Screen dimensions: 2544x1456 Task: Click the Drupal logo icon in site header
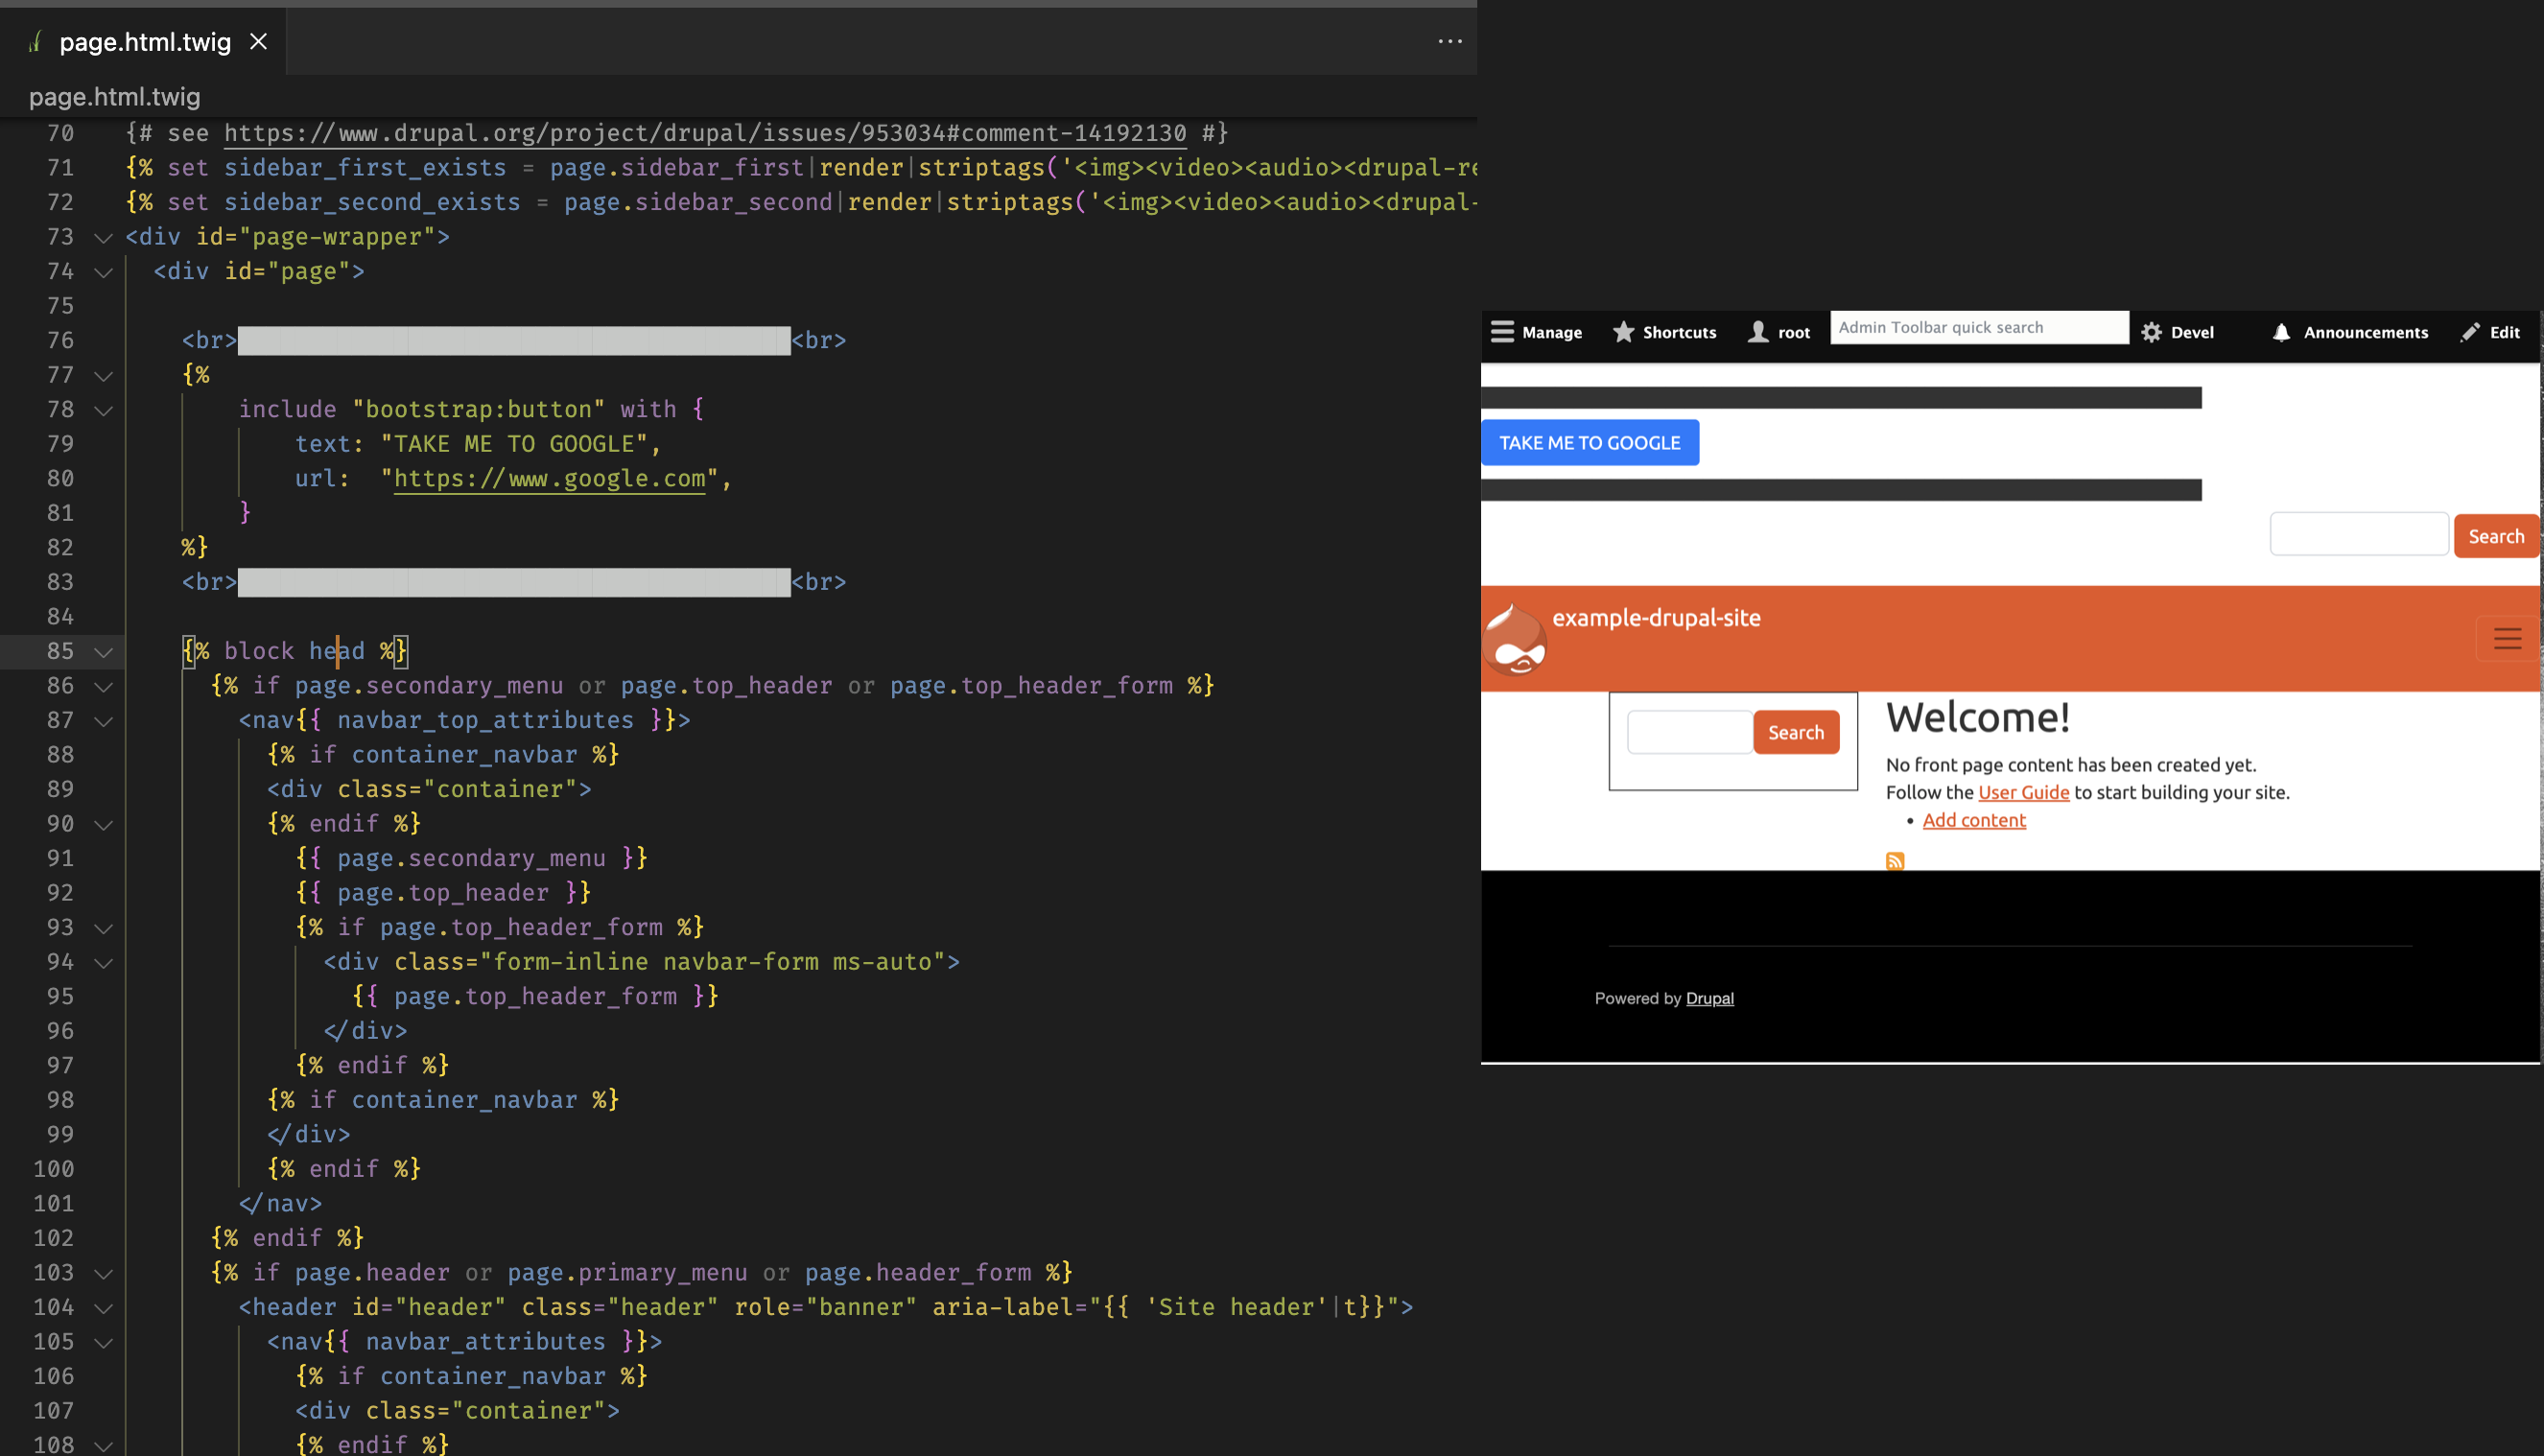(1515, 641)
